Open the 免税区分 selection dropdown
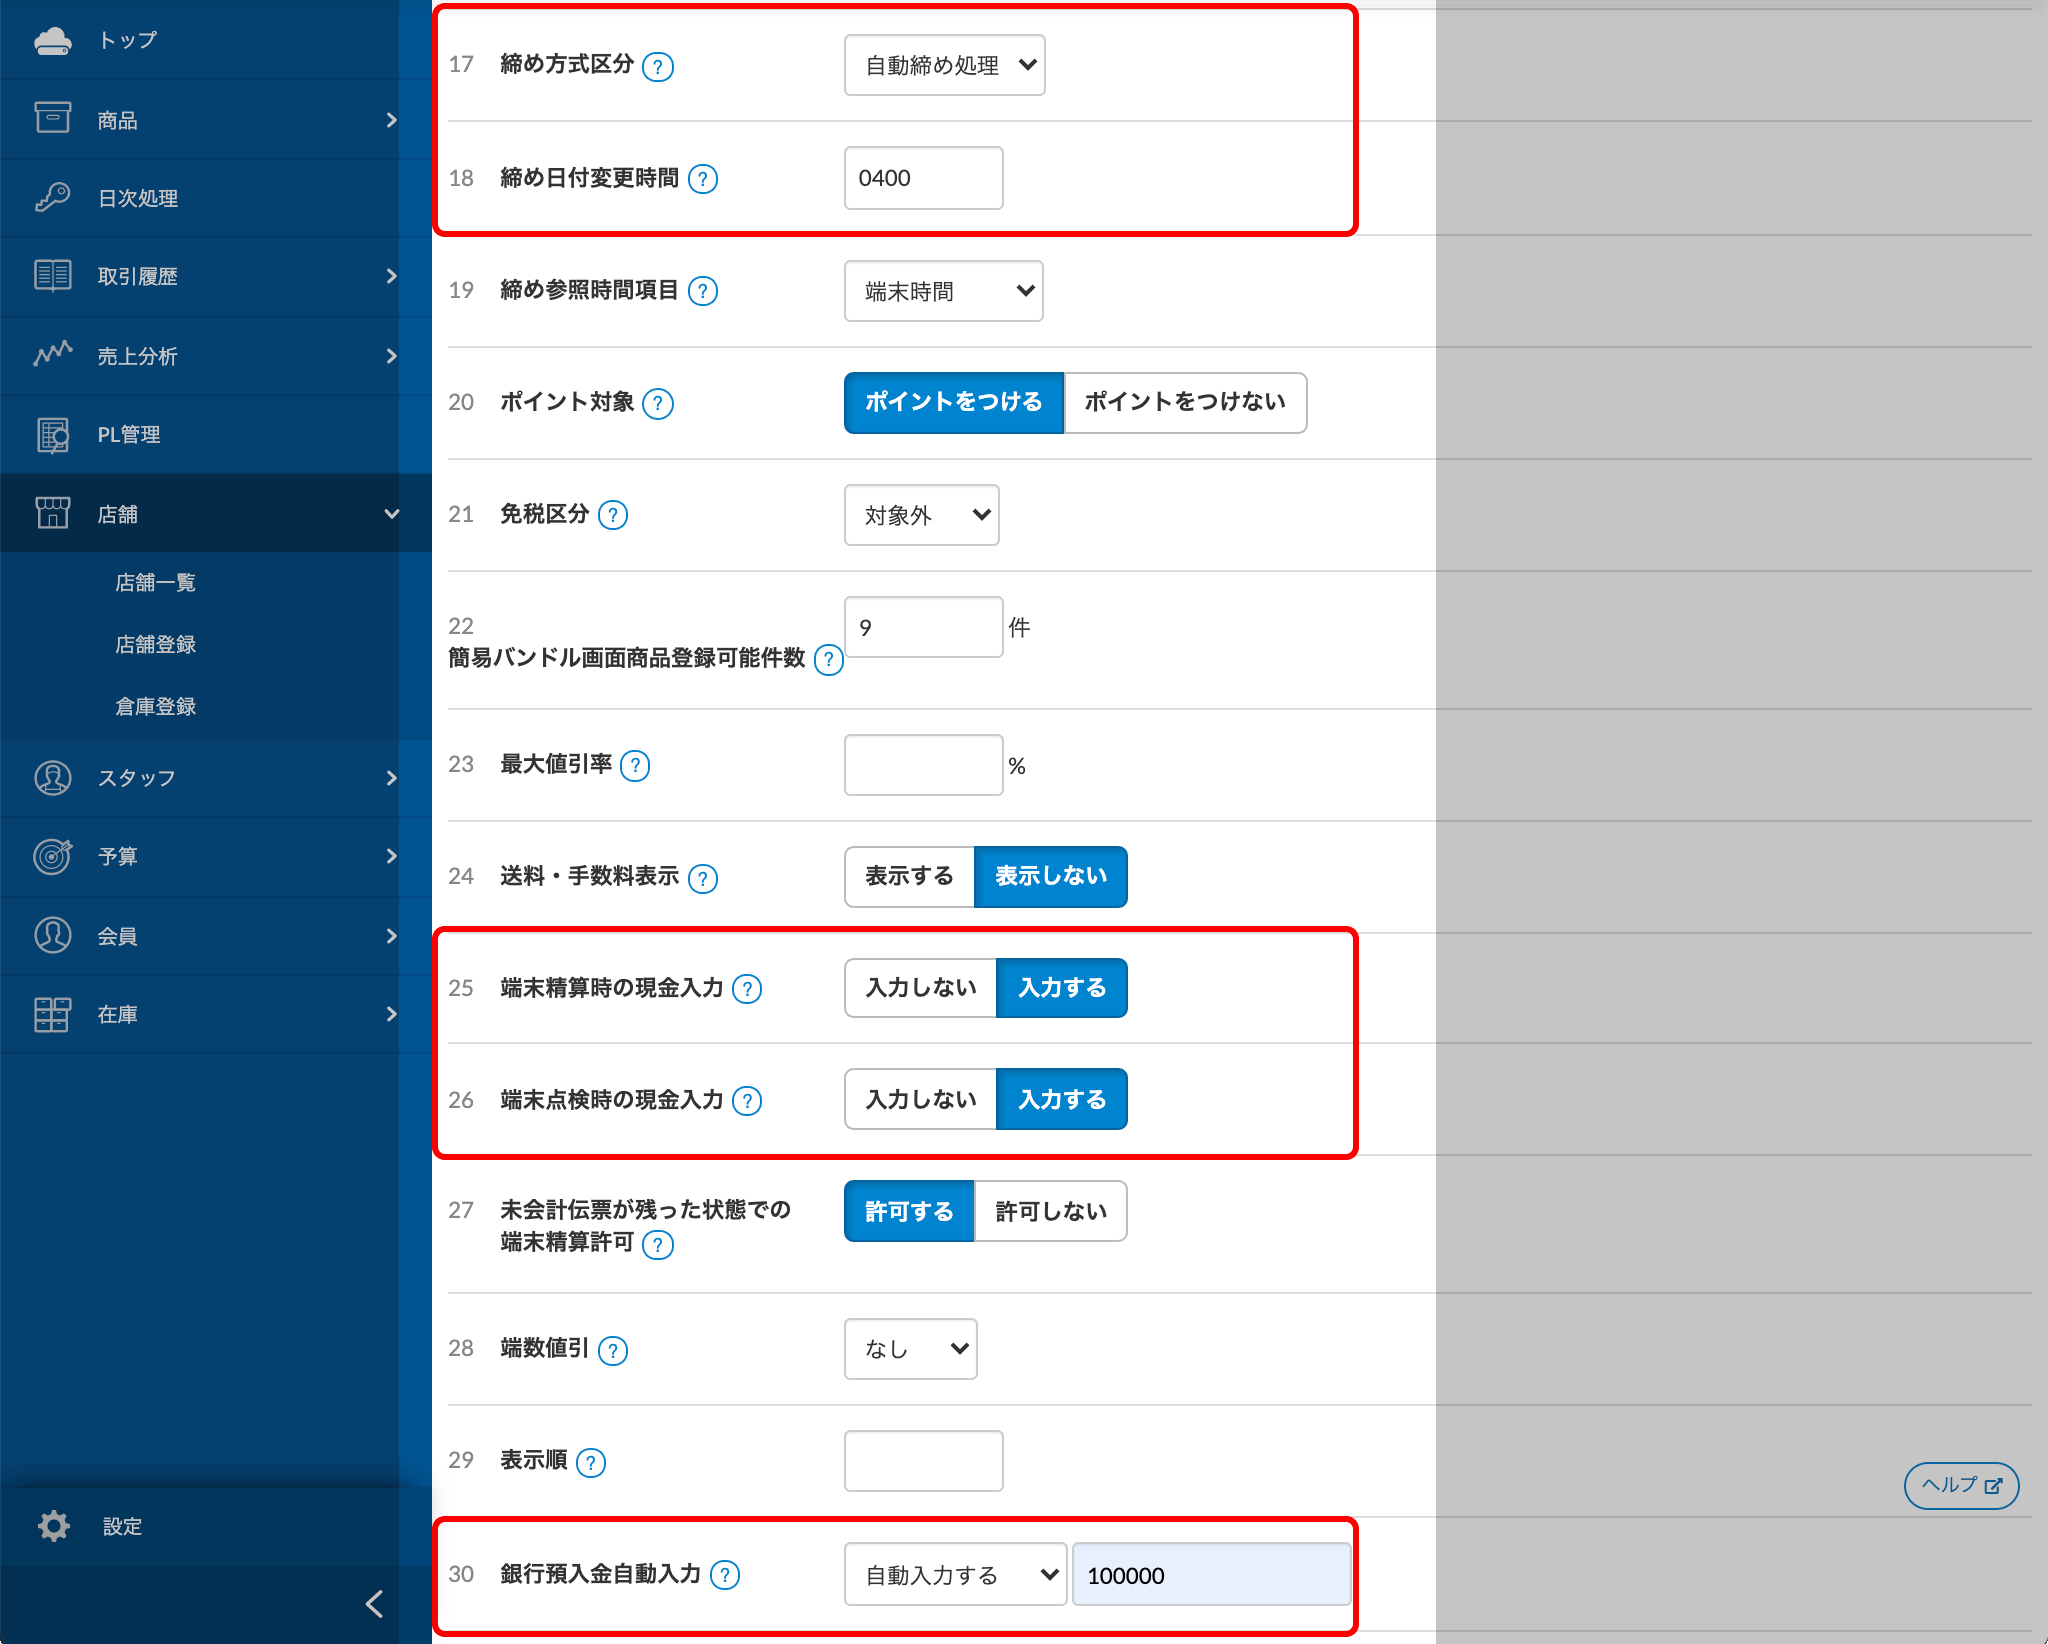2048x1644 pixels. [921, 515]
